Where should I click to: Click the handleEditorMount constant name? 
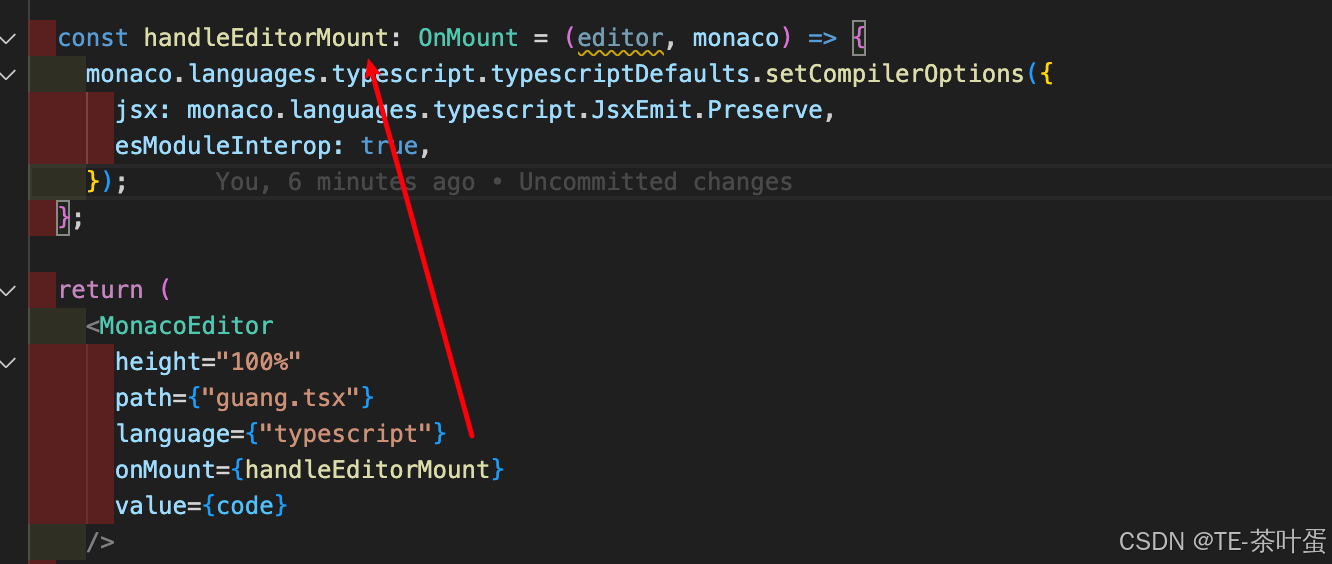pyautogui.click(x=266, y=38)
